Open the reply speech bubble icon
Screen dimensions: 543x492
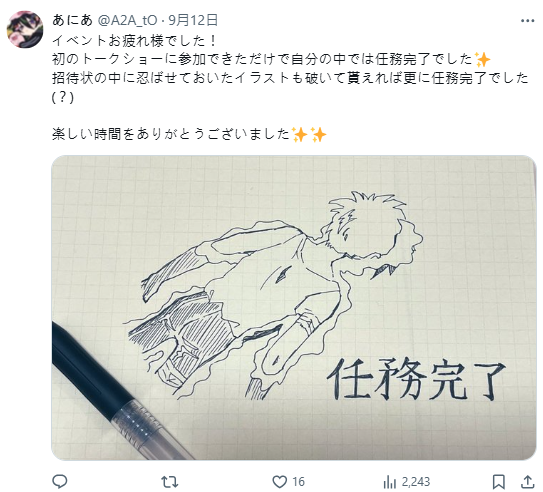click(x=60, y=481)
